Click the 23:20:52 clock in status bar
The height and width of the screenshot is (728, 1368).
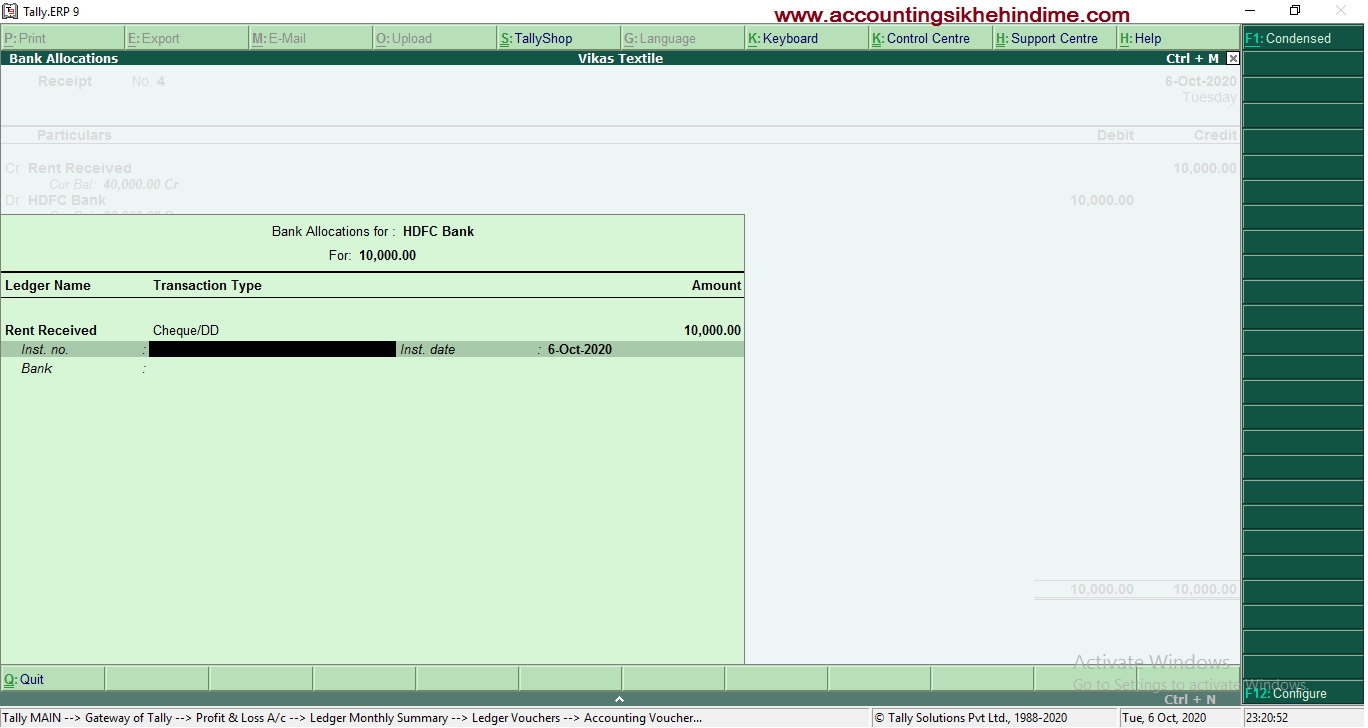(x=1267, y=717)
